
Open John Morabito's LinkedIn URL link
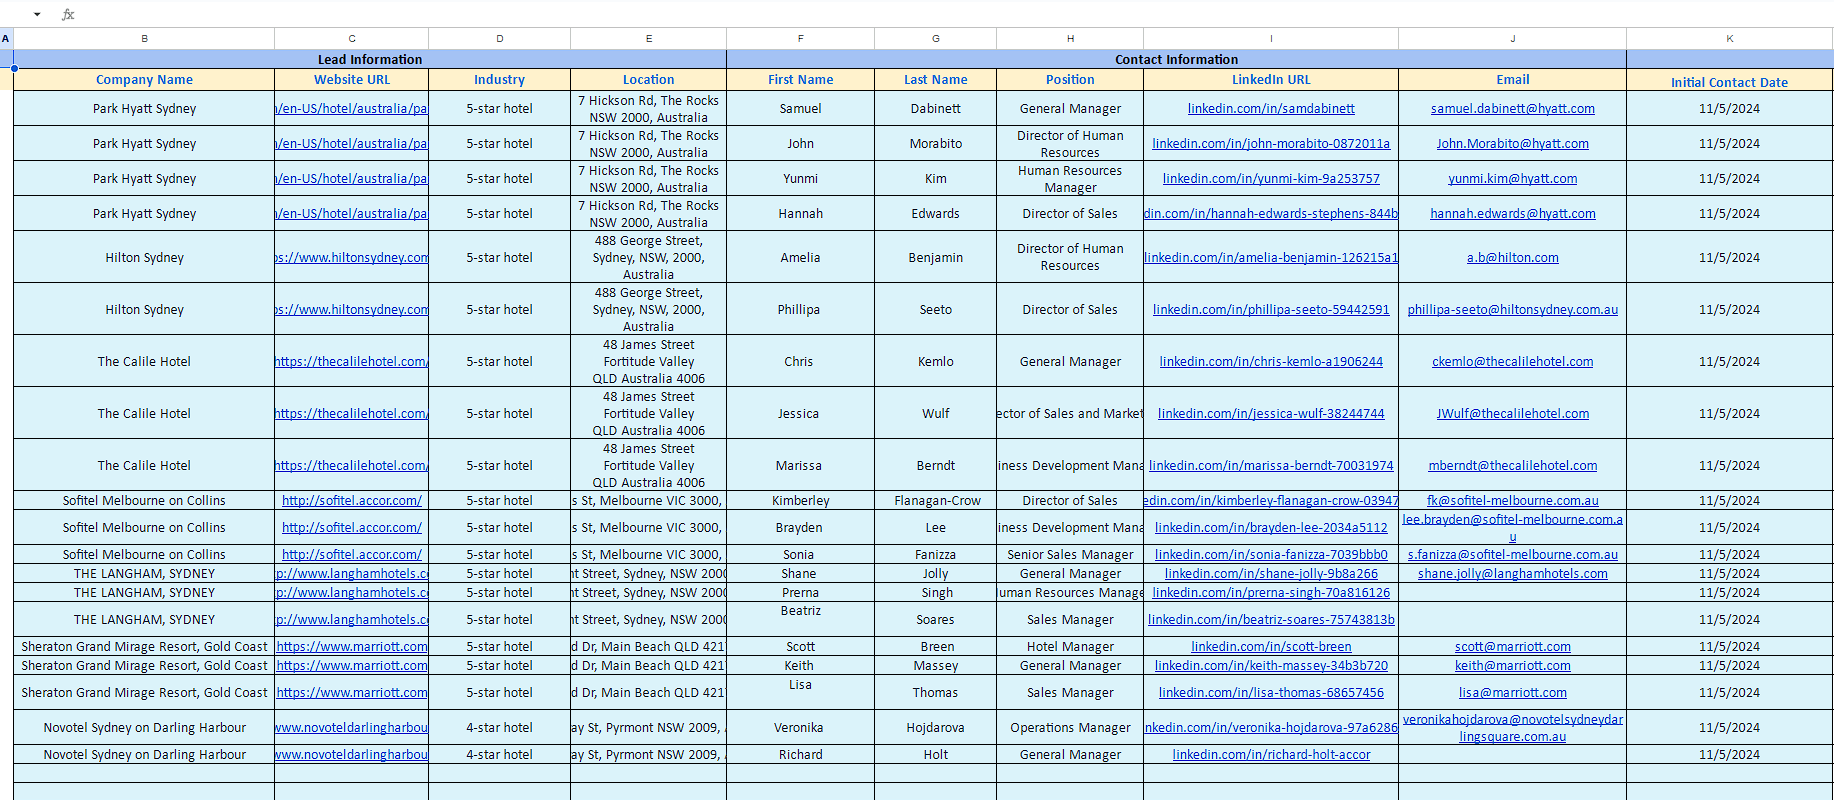point(1271,144)
